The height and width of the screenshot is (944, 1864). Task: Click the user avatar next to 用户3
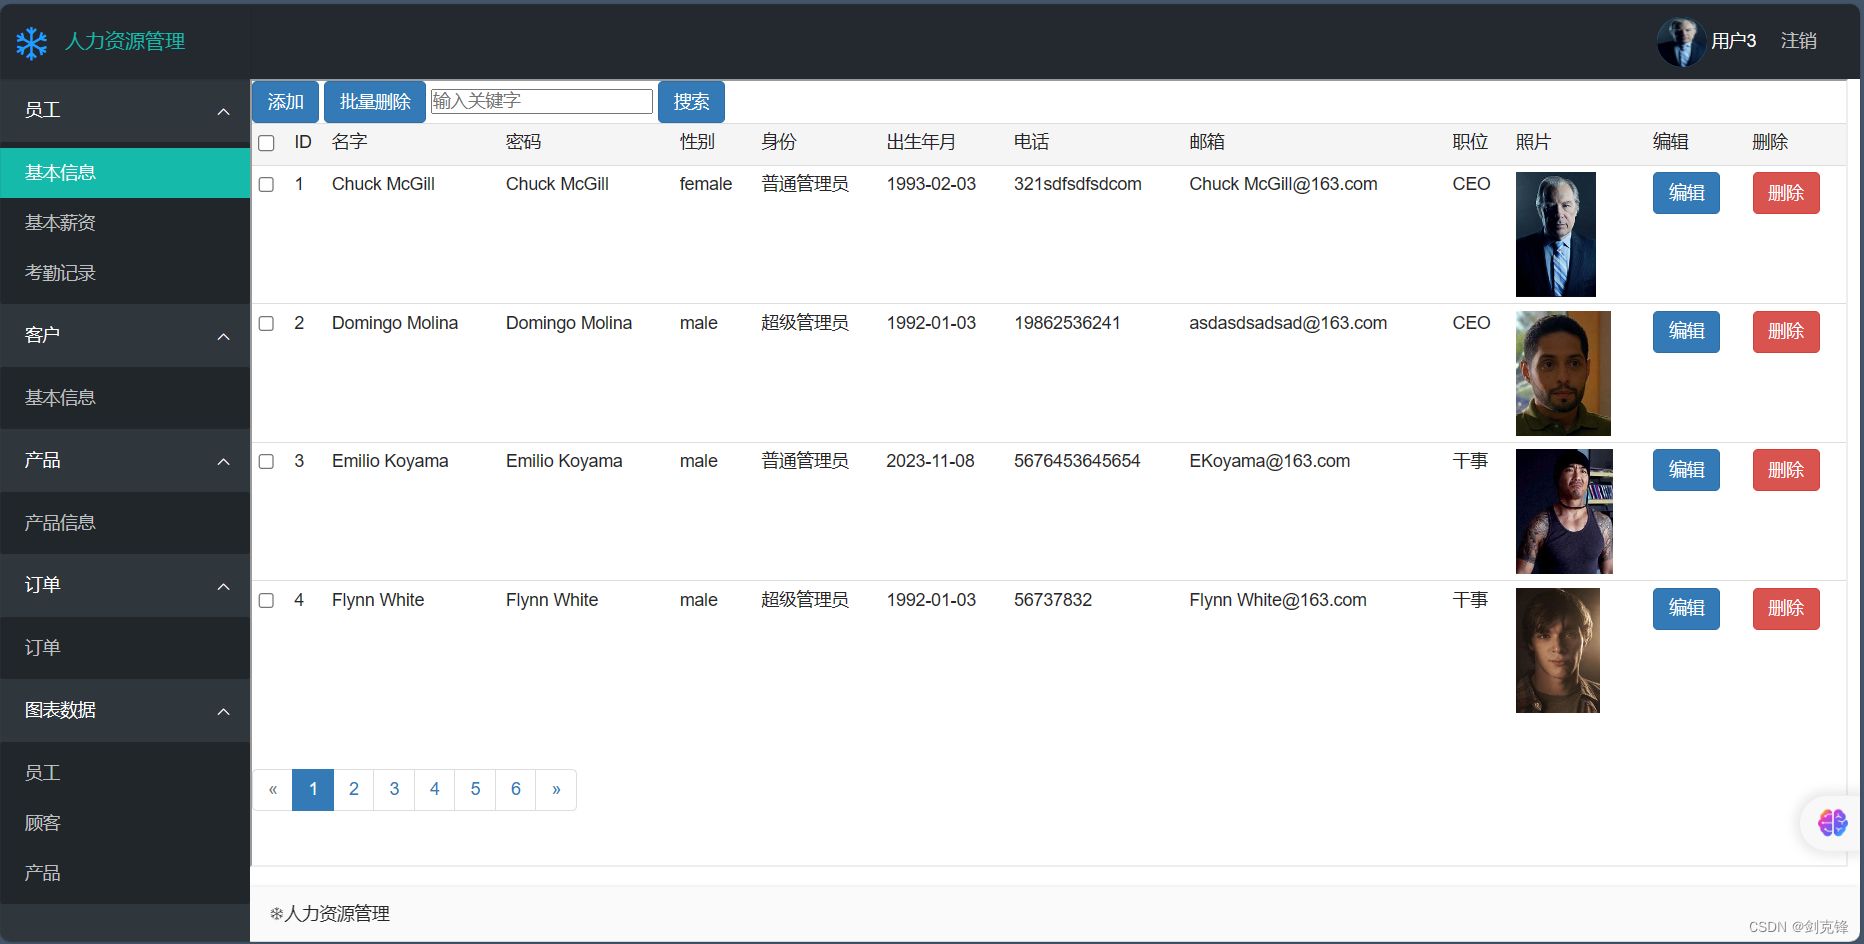coord(1681,41)
